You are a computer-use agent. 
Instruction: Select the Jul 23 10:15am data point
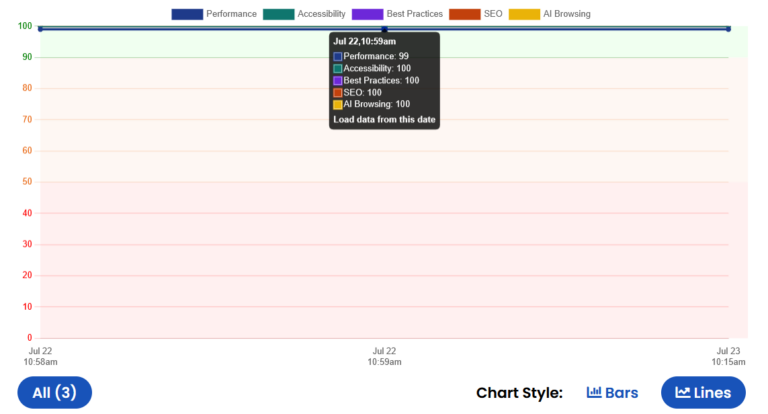tap(728, 29)
